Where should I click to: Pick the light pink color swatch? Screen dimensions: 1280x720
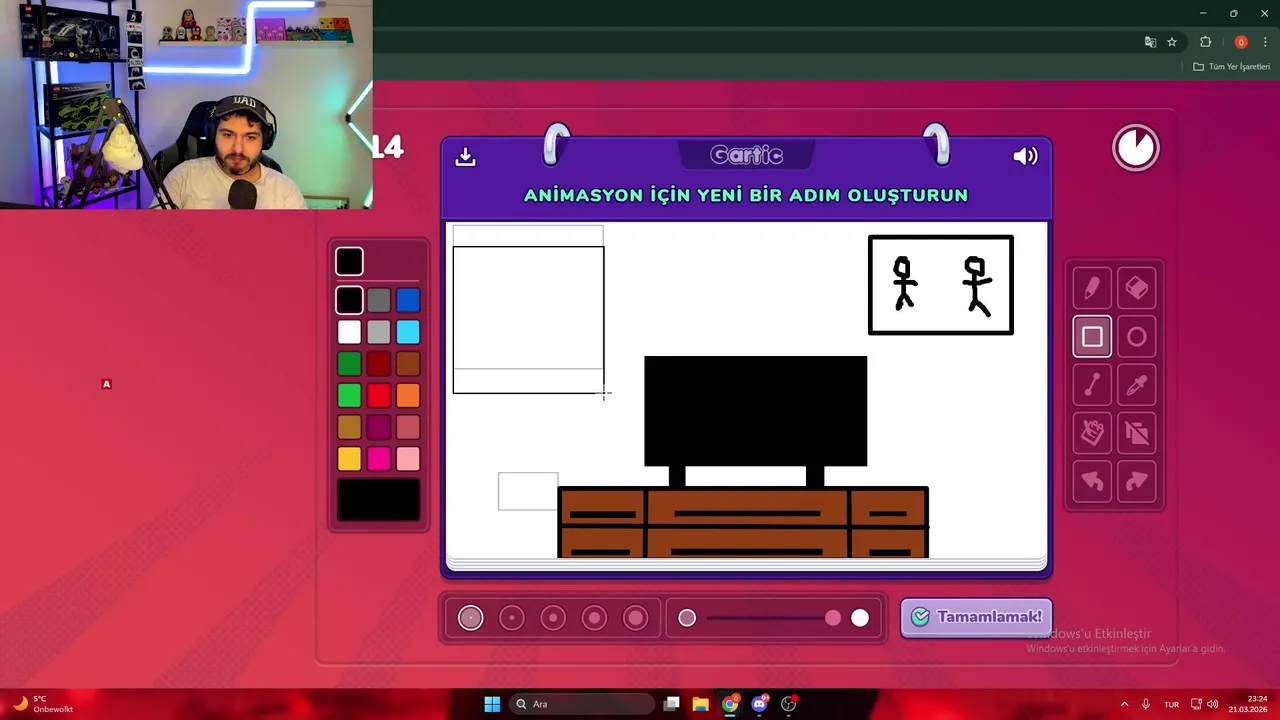click(x=408, y=459)
